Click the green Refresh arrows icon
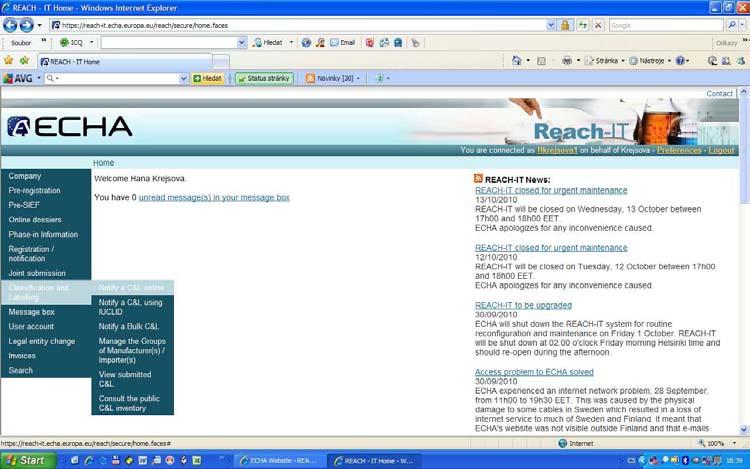This screenshot has height=469, width=750. click(583, 25)
